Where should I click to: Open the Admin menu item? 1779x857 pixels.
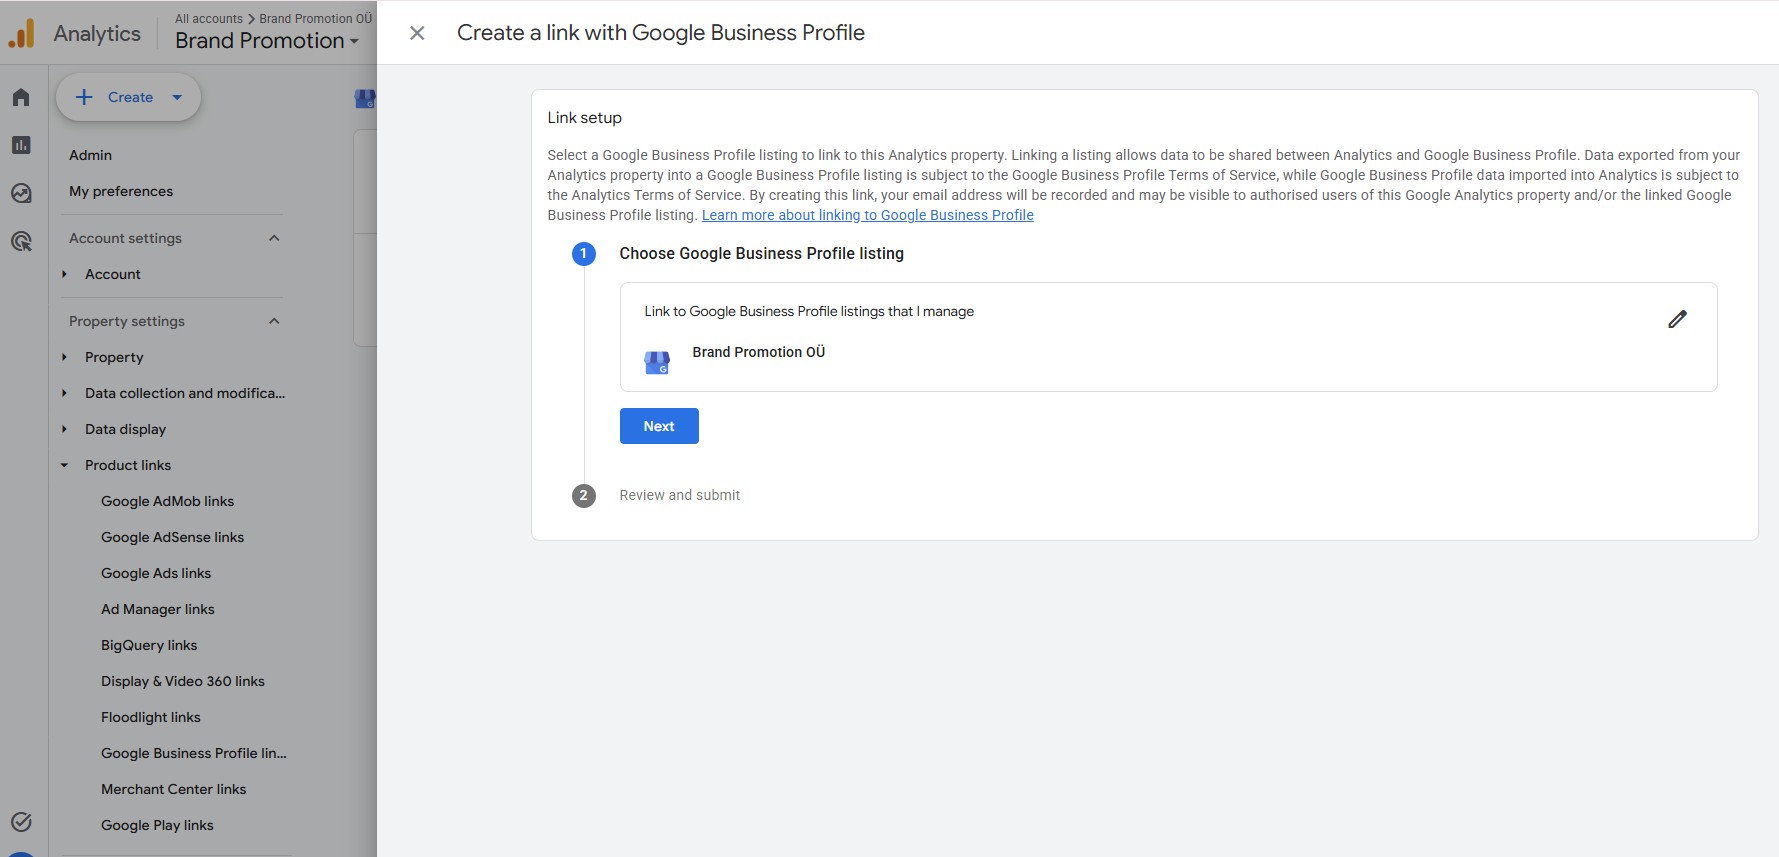pyautogui.click(x=90, y=155)
